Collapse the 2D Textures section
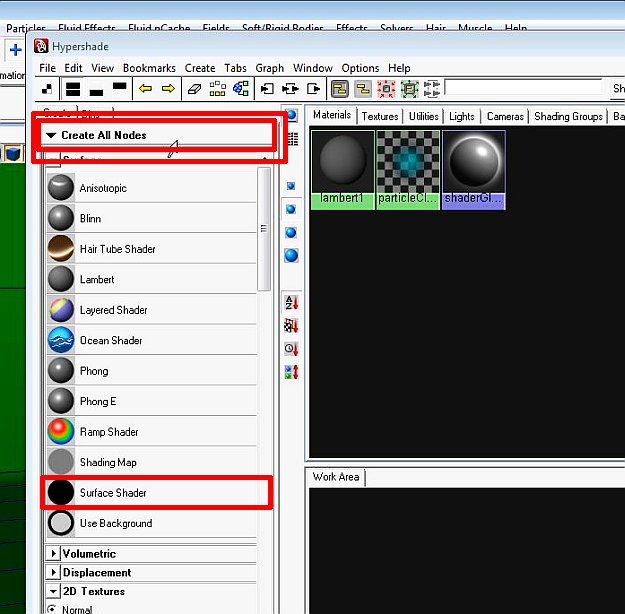 point(53,591)
